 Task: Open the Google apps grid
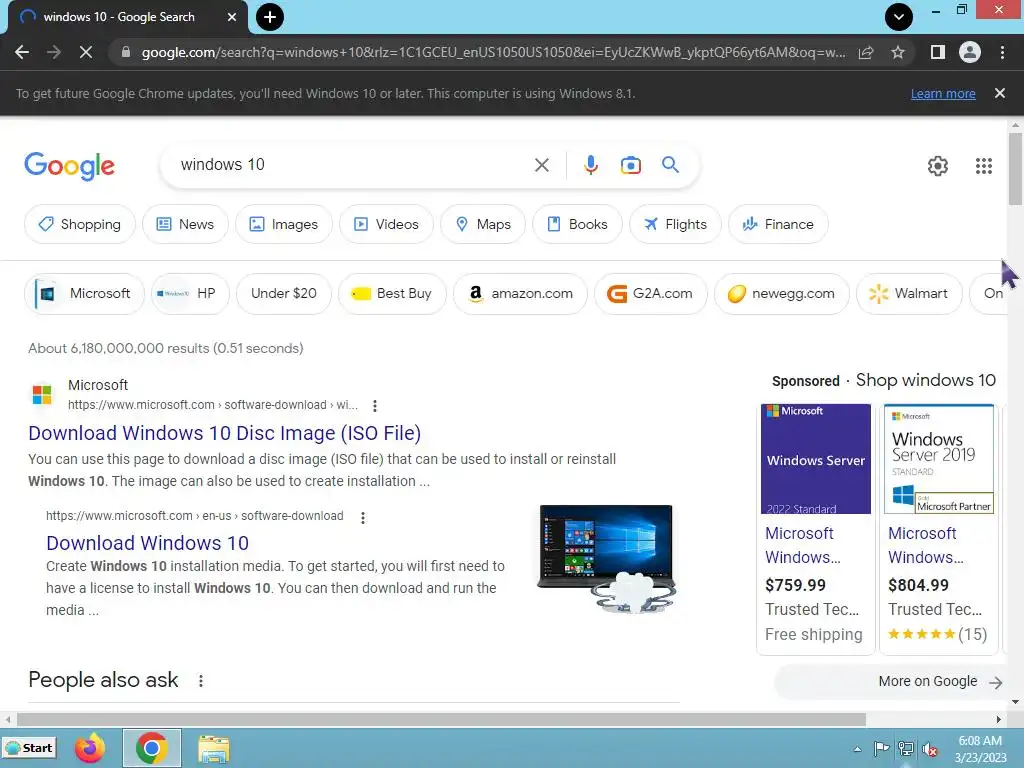tap(984, 166)
